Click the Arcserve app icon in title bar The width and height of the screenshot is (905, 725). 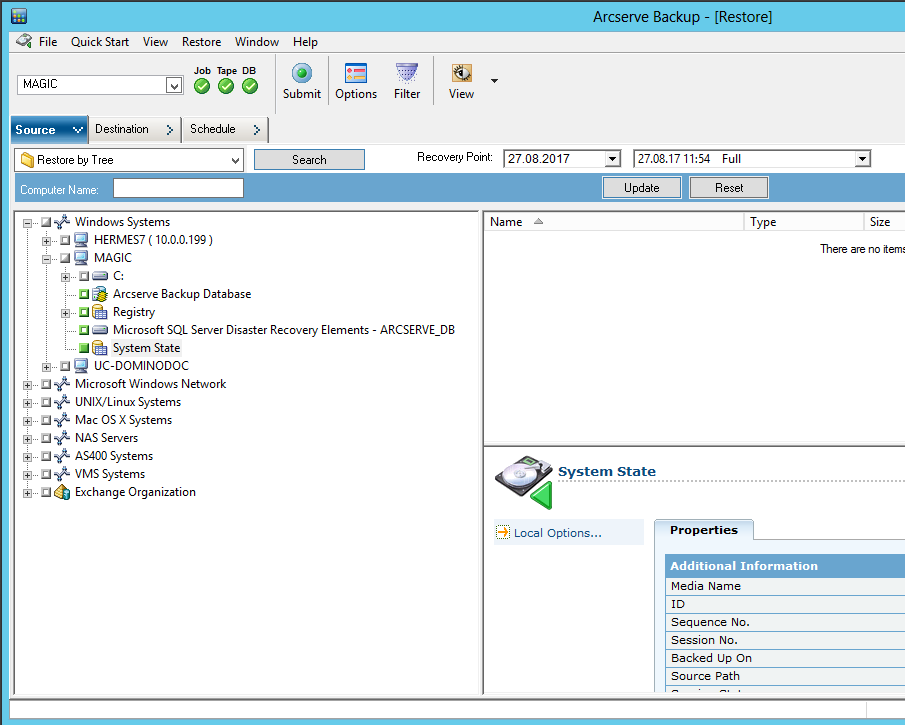[19, 16]
